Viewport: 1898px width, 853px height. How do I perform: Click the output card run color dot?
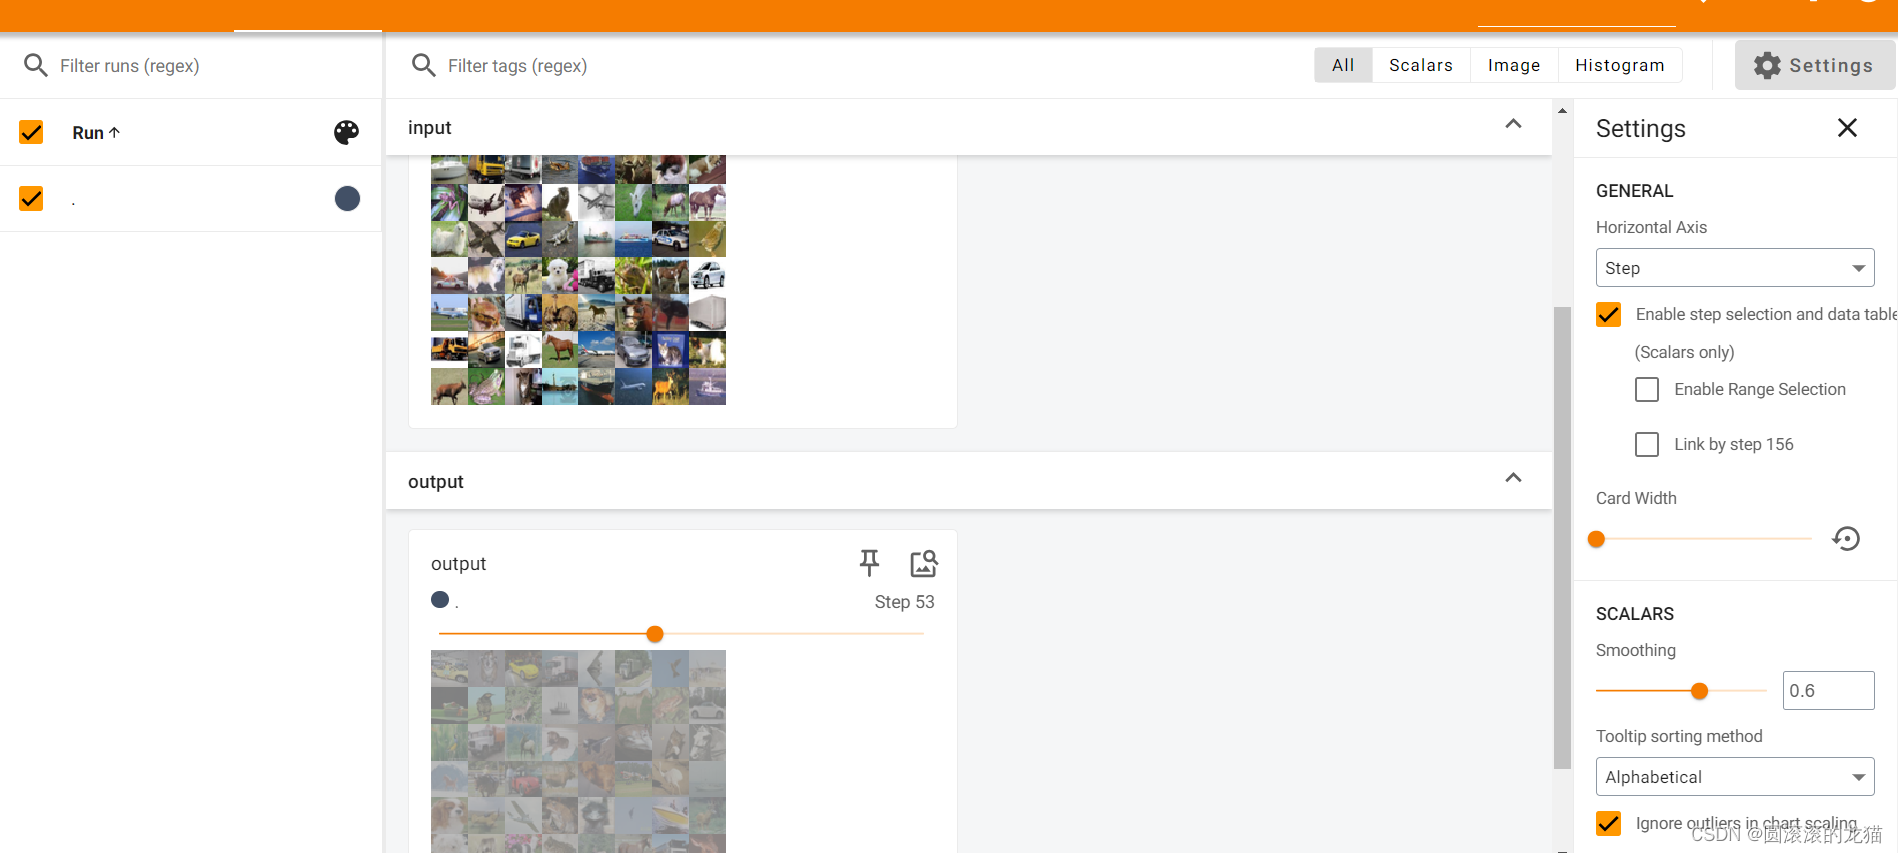pos(440,600)
